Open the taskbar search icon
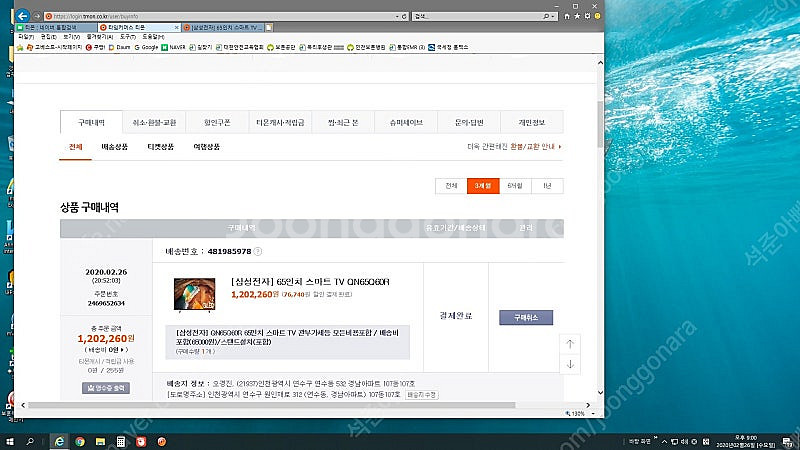Screen dimensions: 800x450 pos(30,441)
